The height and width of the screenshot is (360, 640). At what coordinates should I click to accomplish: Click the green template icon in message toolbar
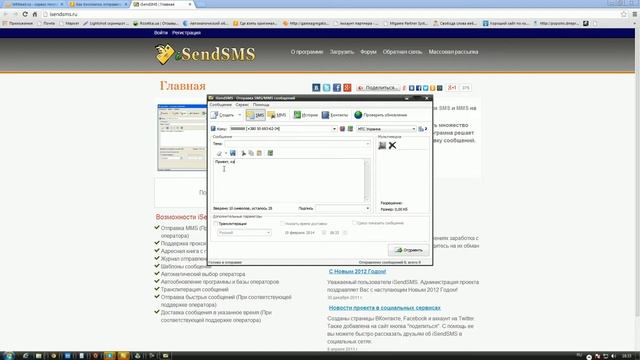(x=270, y=153)
